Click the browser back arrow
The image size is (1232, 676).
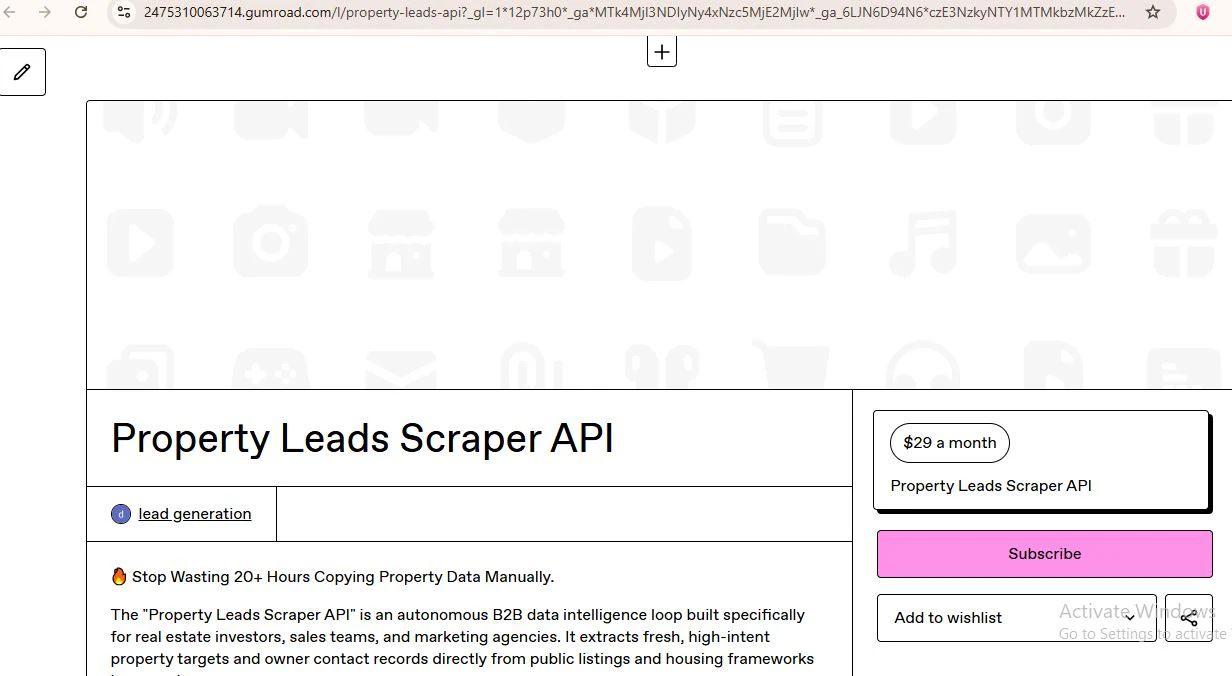click(x=8, y=13)
